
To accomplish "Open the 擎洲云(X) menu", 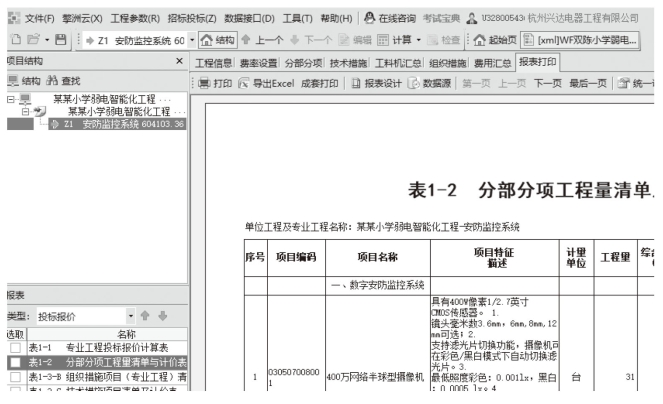I will 82,19.
